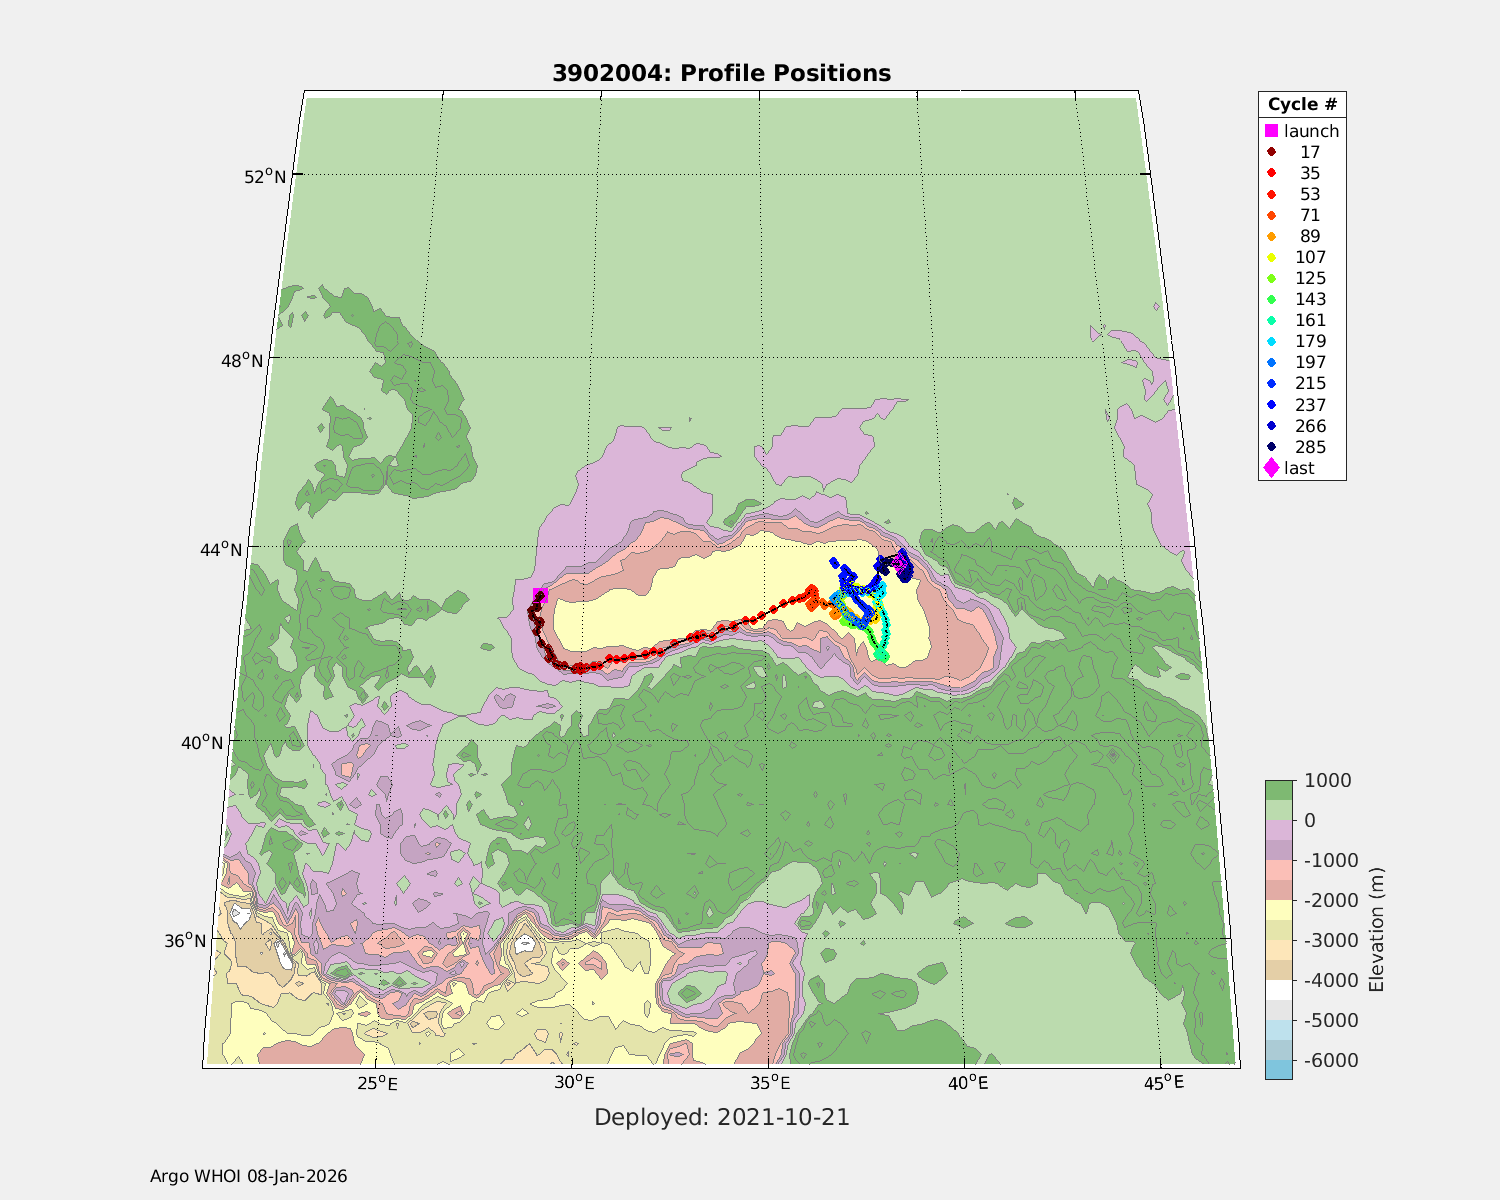Click the magenta last diamond in the legend

(1271, 468)
